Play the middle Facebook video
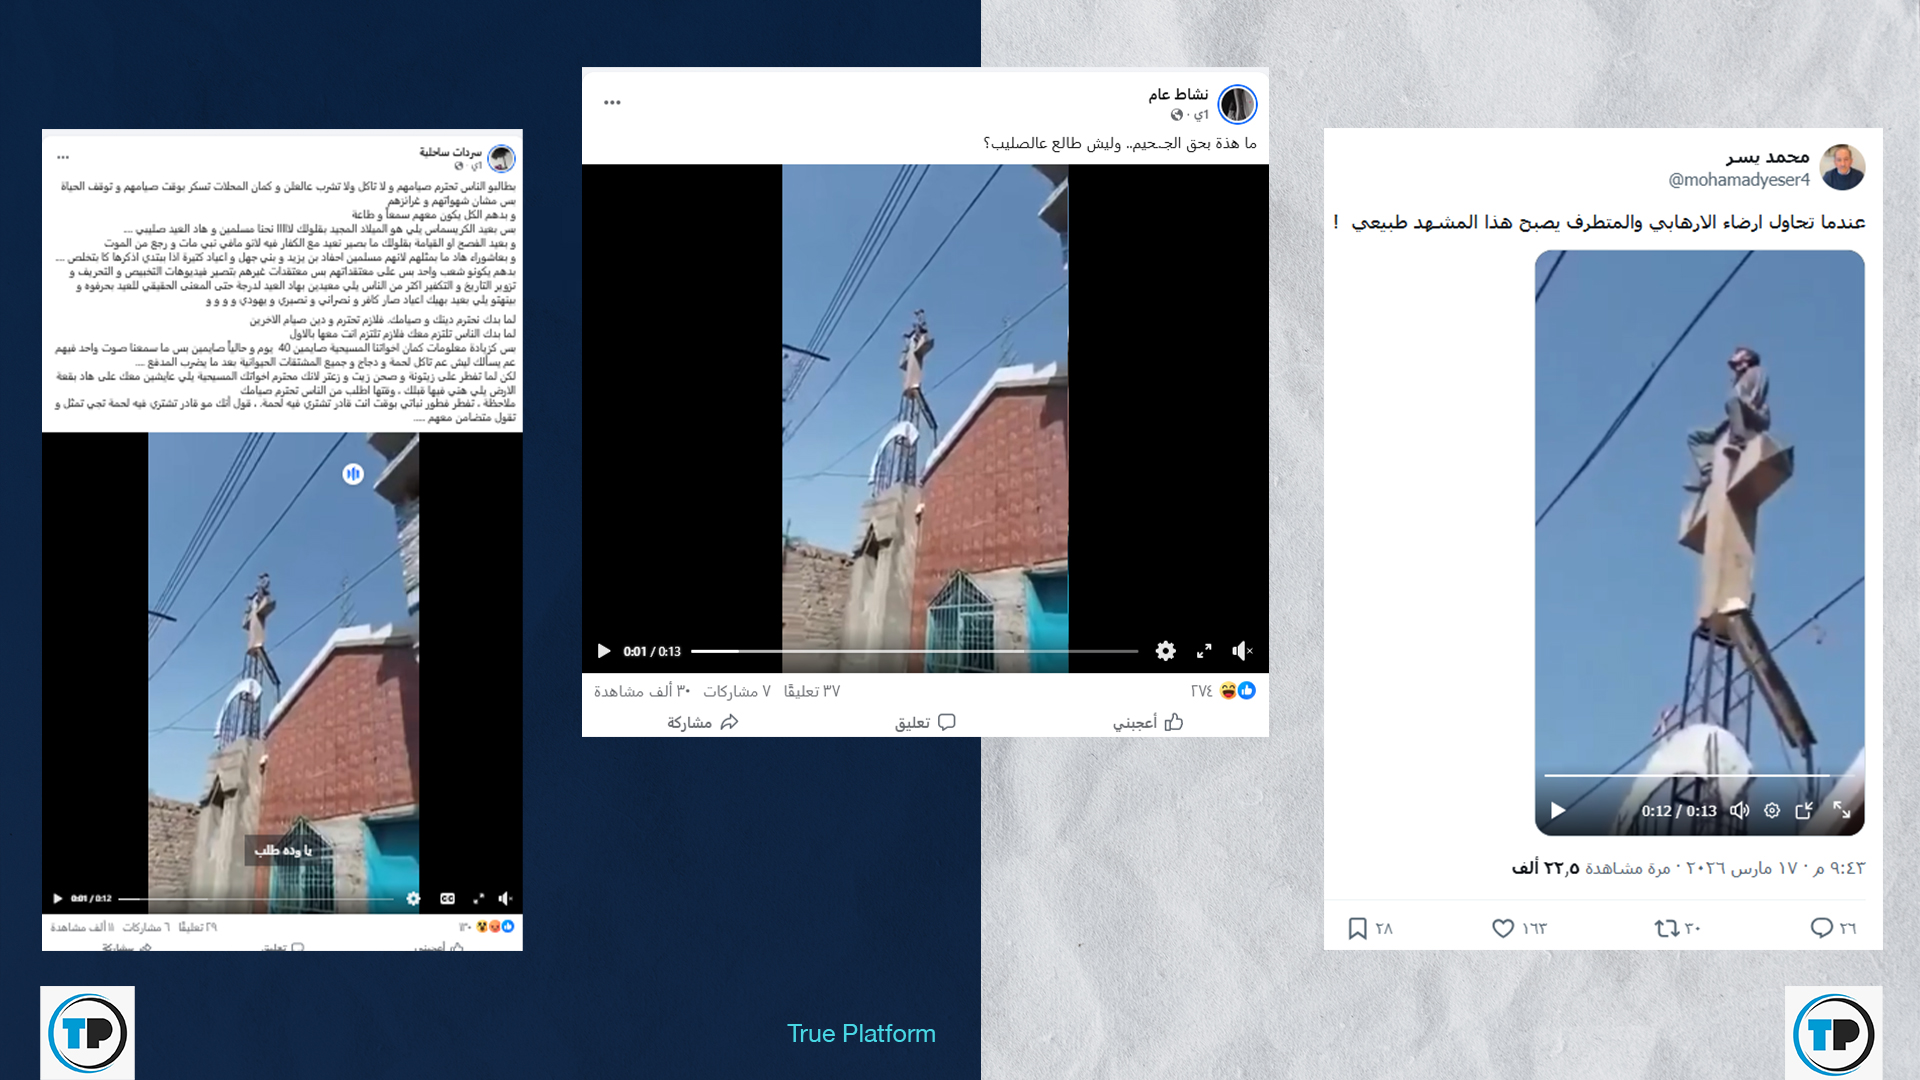The image size is (1920, 1080). click(604, 651)
